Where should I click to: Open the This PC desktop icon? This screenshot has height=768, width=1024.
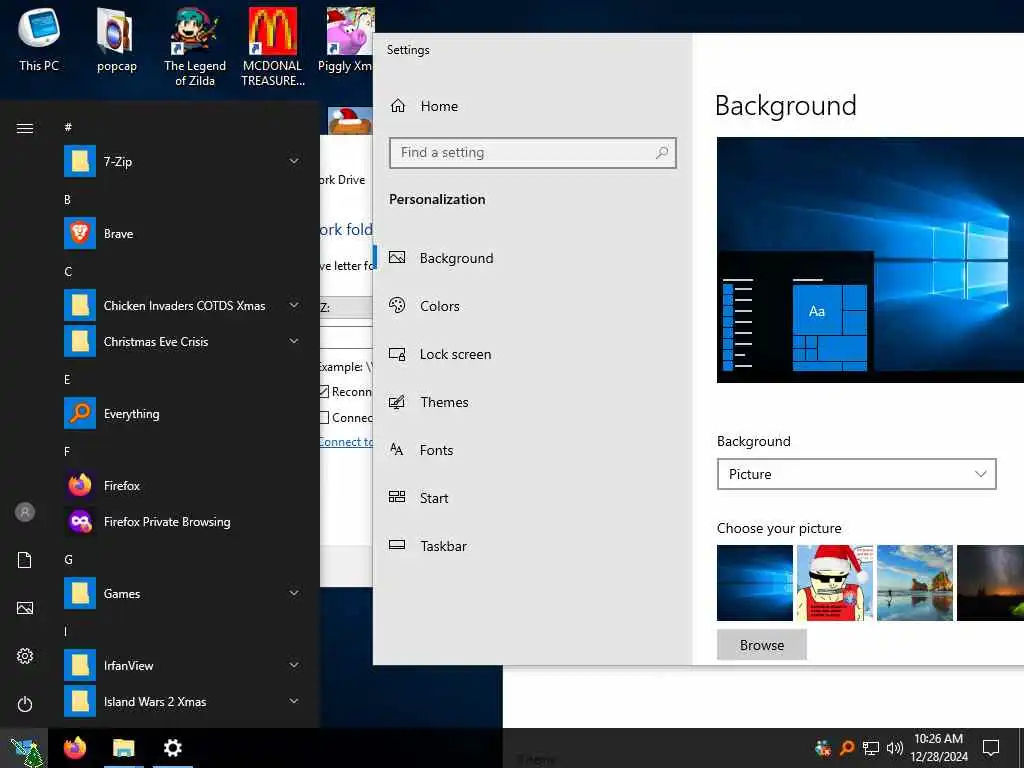coord(39,39)
